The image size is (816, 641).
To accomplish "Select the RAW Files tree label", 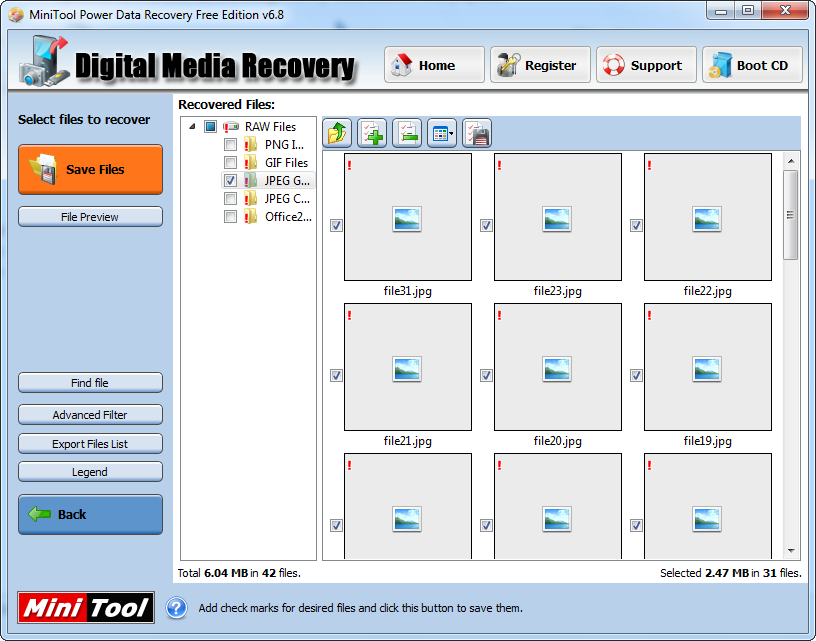I will [270, 127].
